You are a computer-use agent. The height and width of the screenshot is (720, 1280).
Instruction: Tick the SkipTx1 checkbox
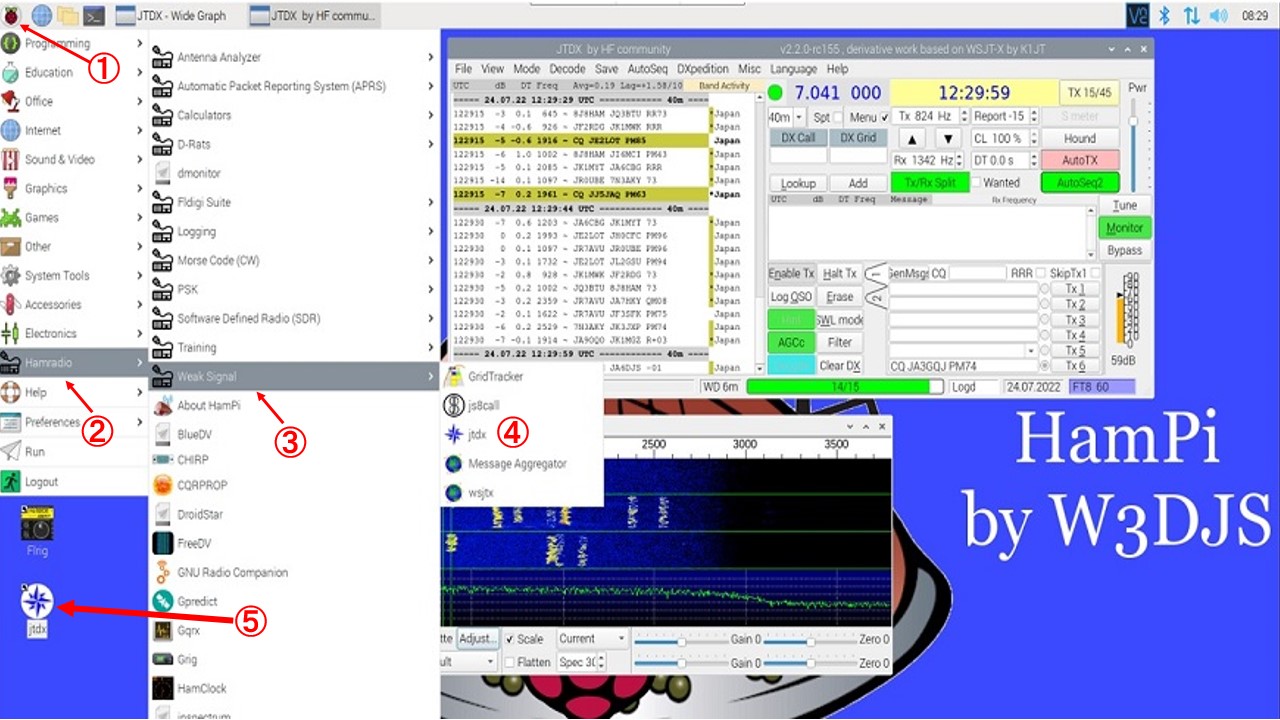1094,273
